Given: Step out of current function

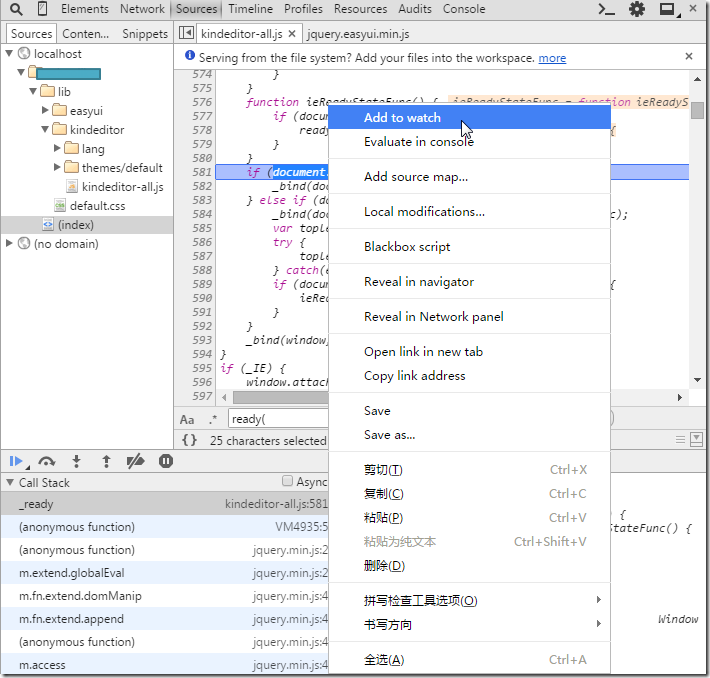Looking at the screenshot, I should point(106,461).
